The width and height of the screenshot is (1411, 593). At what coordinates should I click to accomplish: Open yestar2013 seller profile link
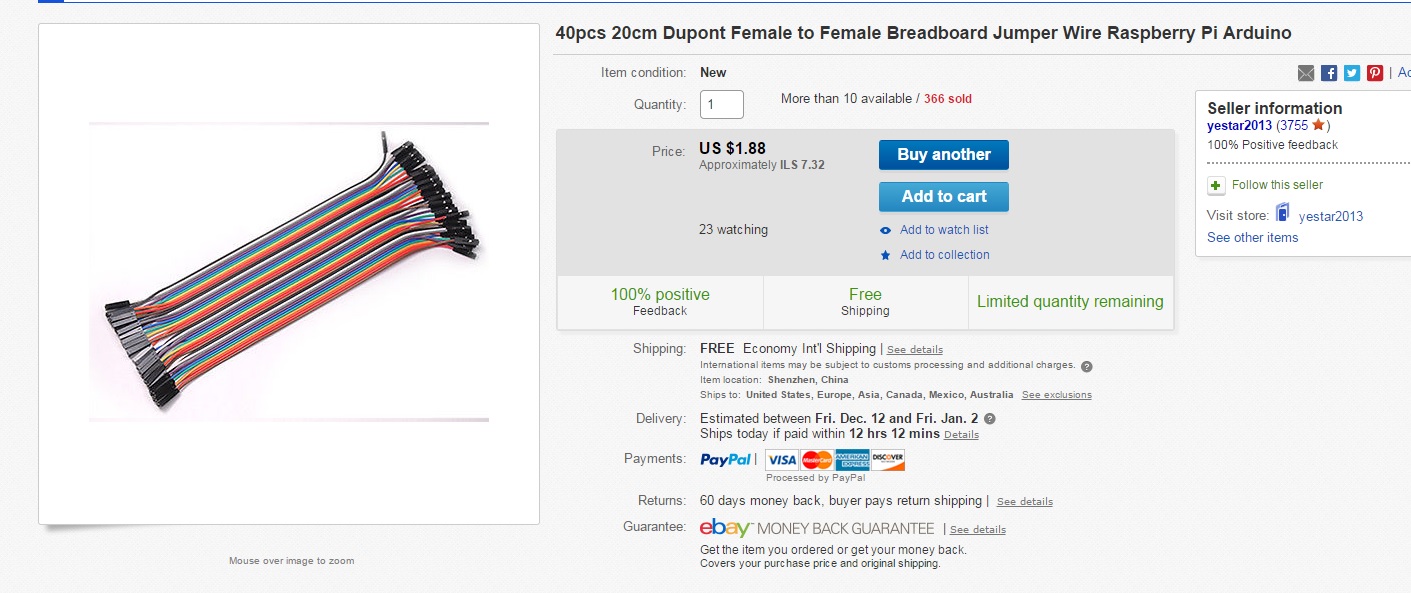pyautogui.click(x=1239, y=126)
